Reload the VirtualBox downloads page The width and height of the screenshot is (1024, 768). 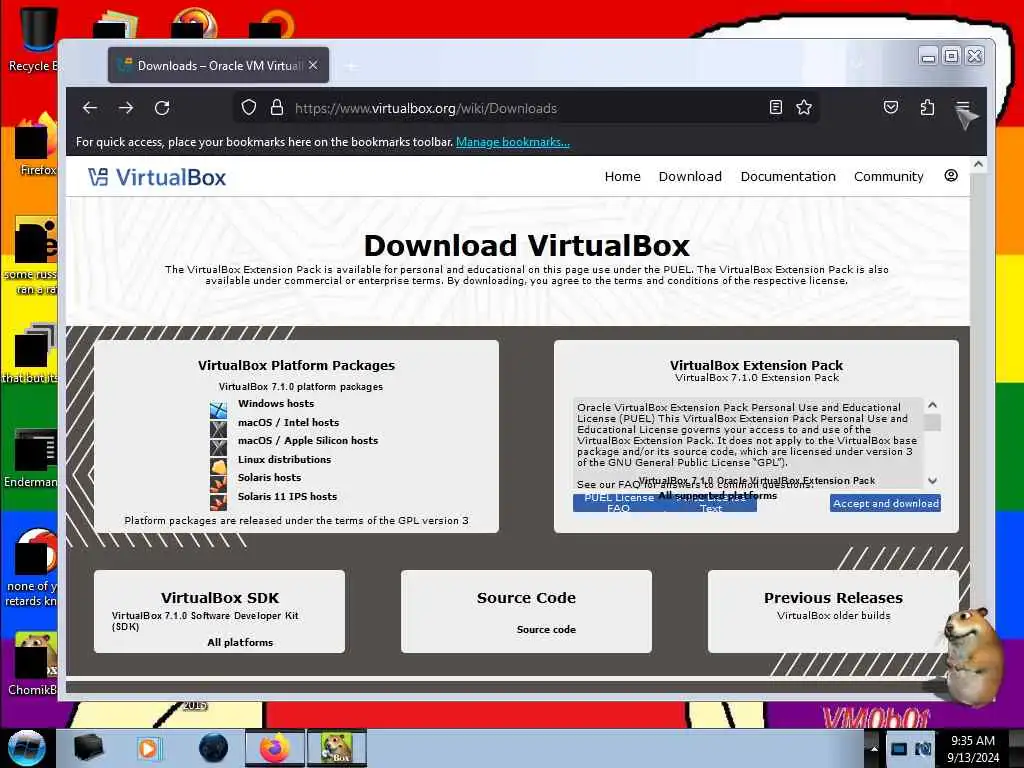162,108
